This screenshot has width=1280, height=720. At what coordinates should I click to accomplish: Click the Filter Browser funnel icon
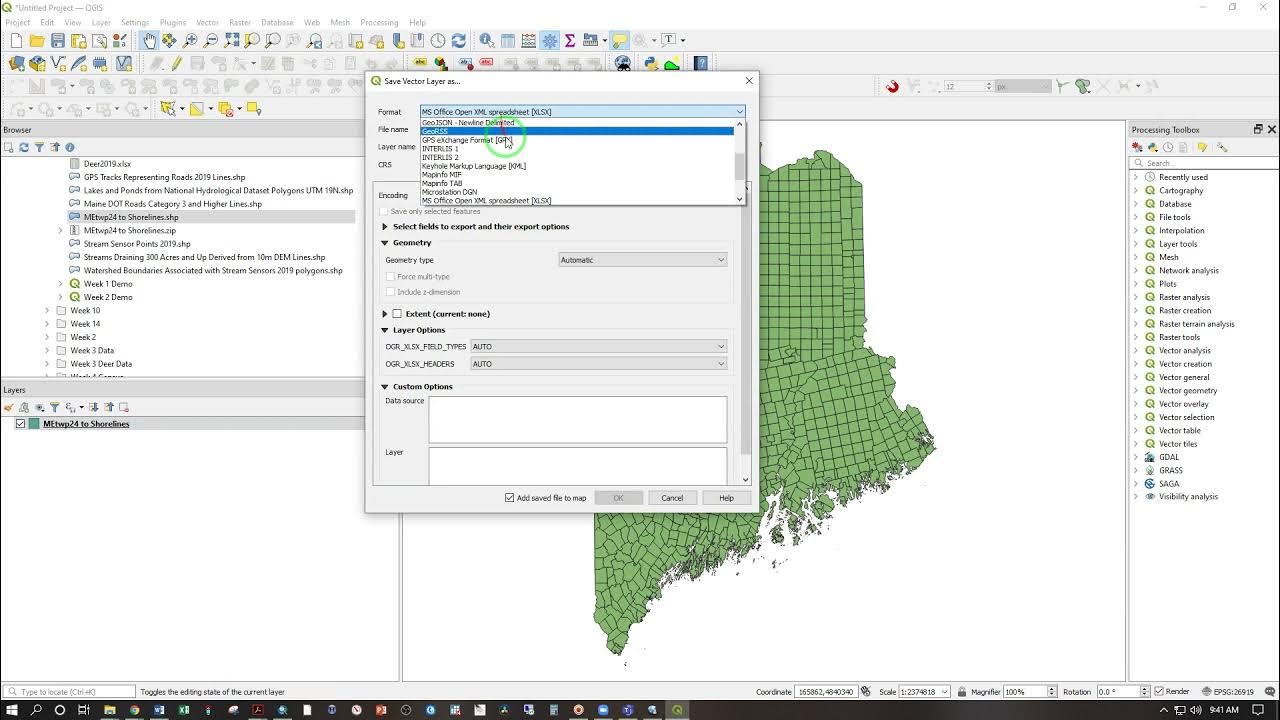coord(39,147)
